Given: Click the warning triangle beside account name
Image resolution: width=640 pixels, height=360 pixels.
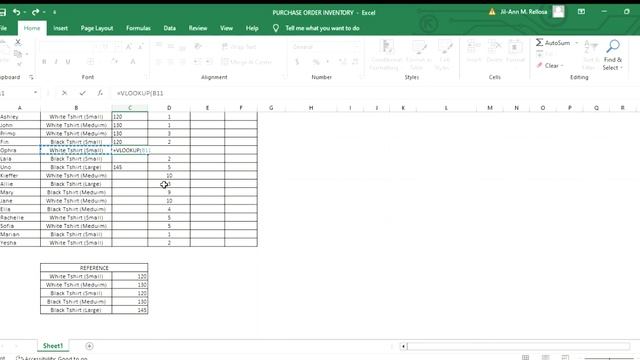Looking at the screenshot, I should (x=492, y=12).
